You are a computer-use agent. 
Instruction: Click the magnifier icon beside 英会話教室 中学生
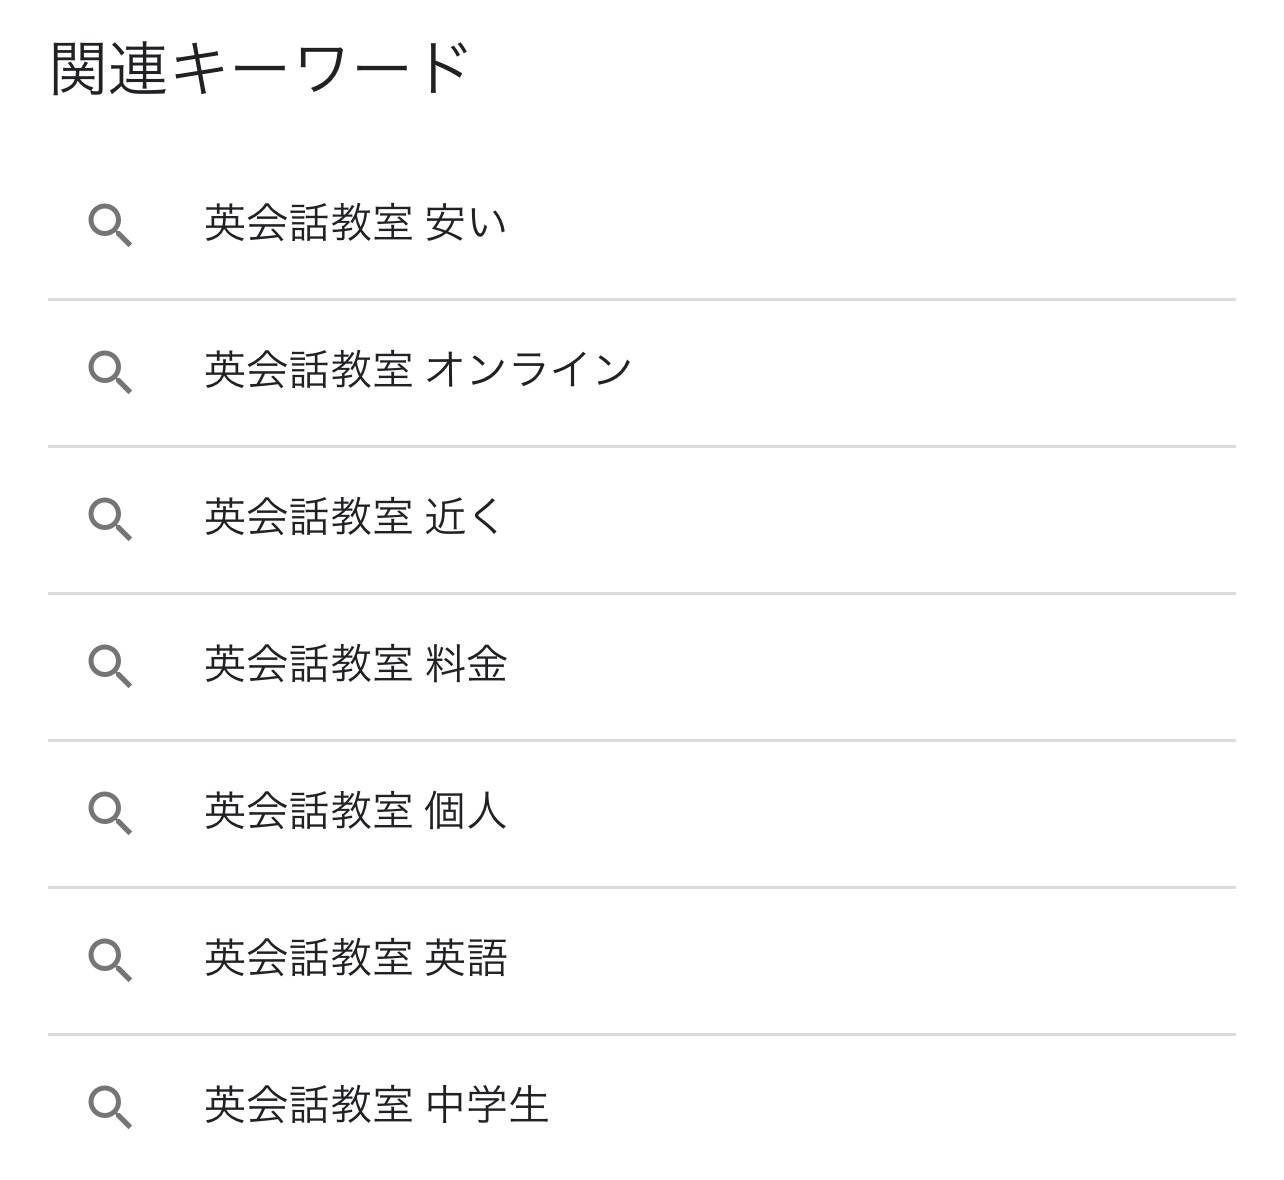[x=113, y=1106]
